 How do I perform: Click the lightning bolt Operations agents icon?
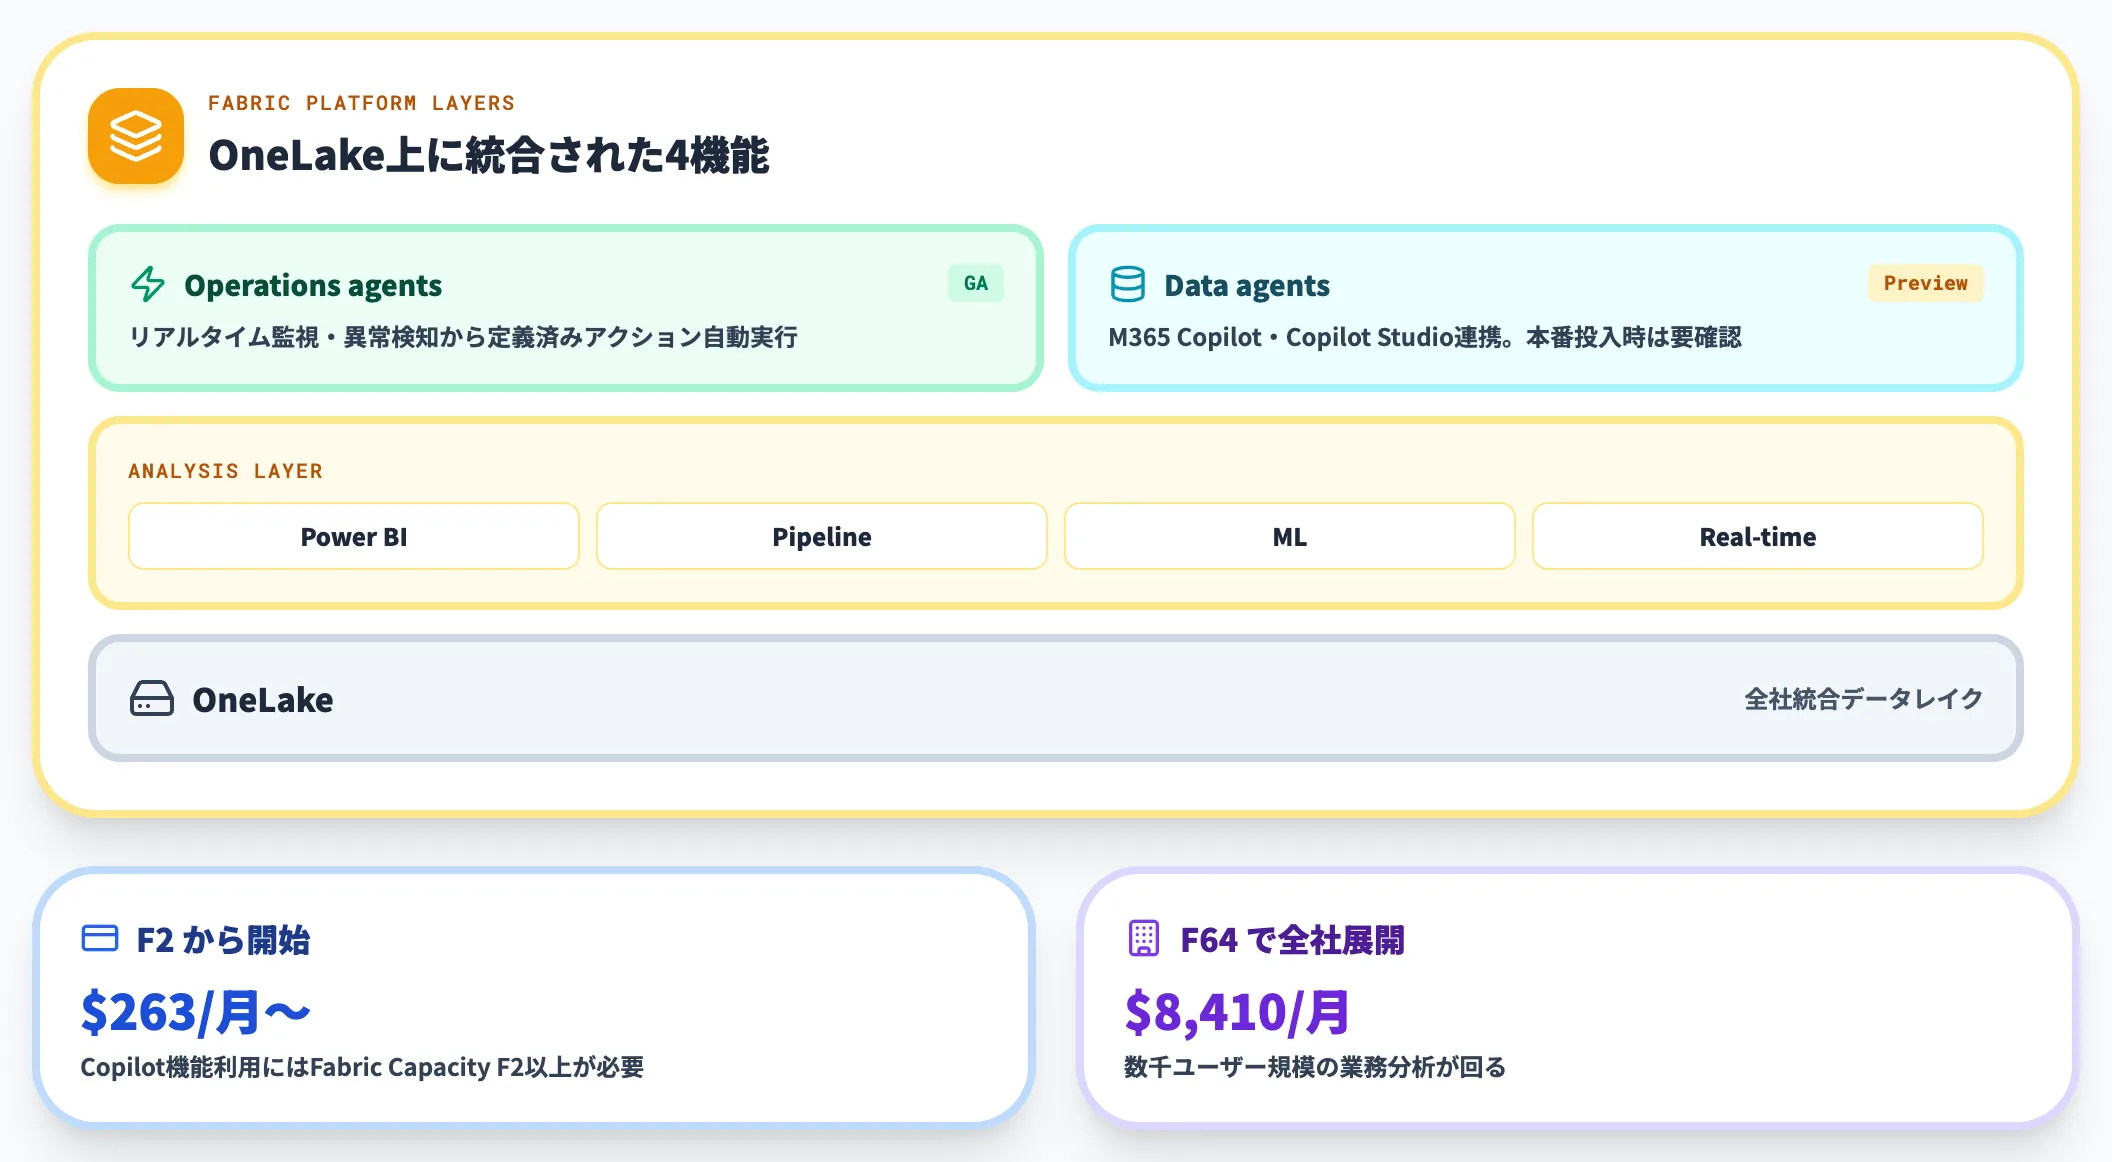(x=148, y=284)
